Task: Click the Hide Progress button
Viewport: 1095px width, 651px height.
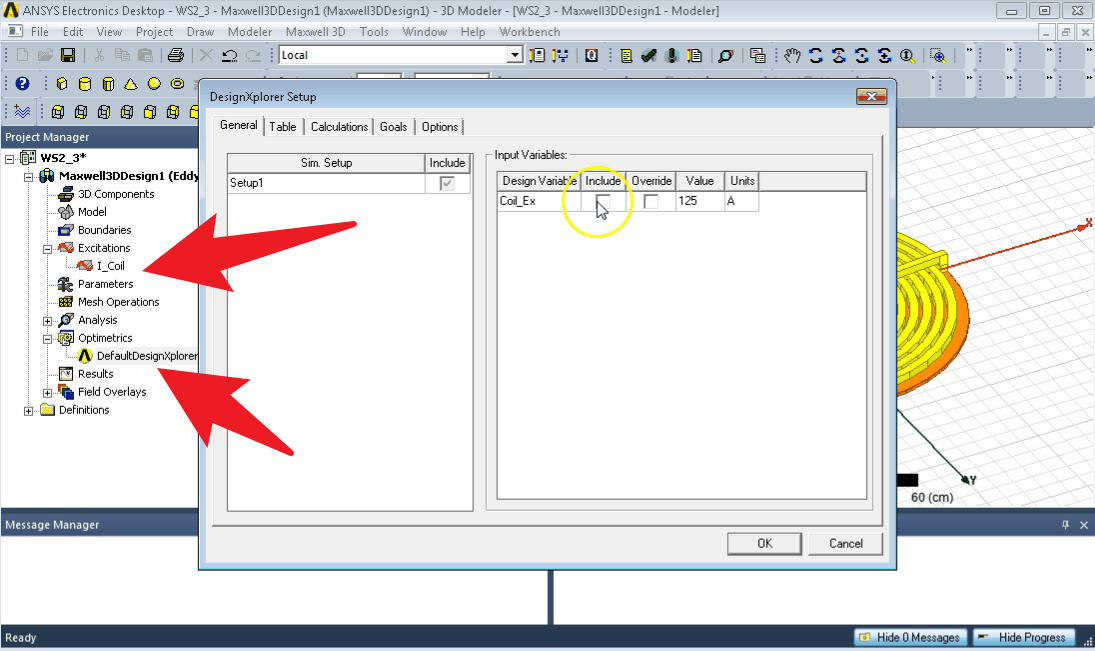Action: point(1024,637)
